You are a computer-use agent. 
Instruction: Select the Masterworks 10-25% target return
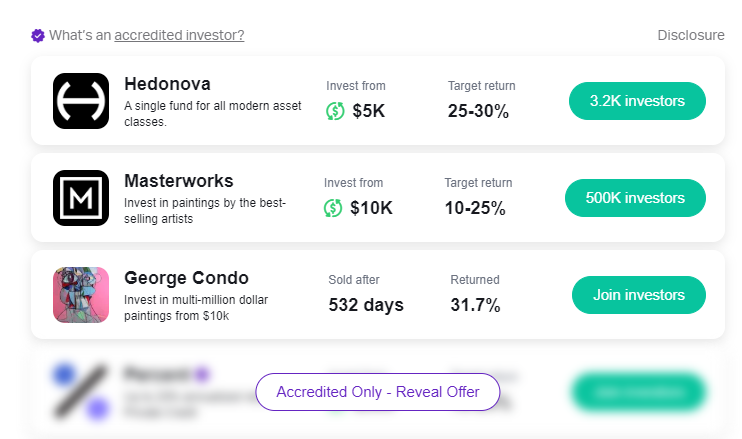pyautogui.click(x=475, y=208)
